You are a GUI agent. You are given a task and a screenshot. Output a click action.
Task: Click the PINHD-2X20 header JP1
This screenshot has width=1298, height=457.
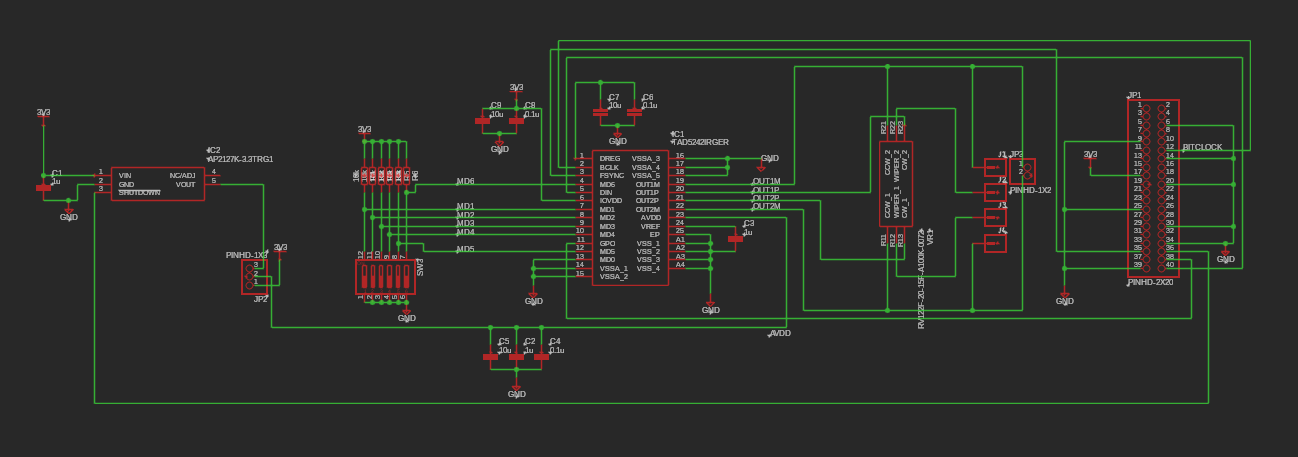pyautogui.click(x=1153, y=188)
